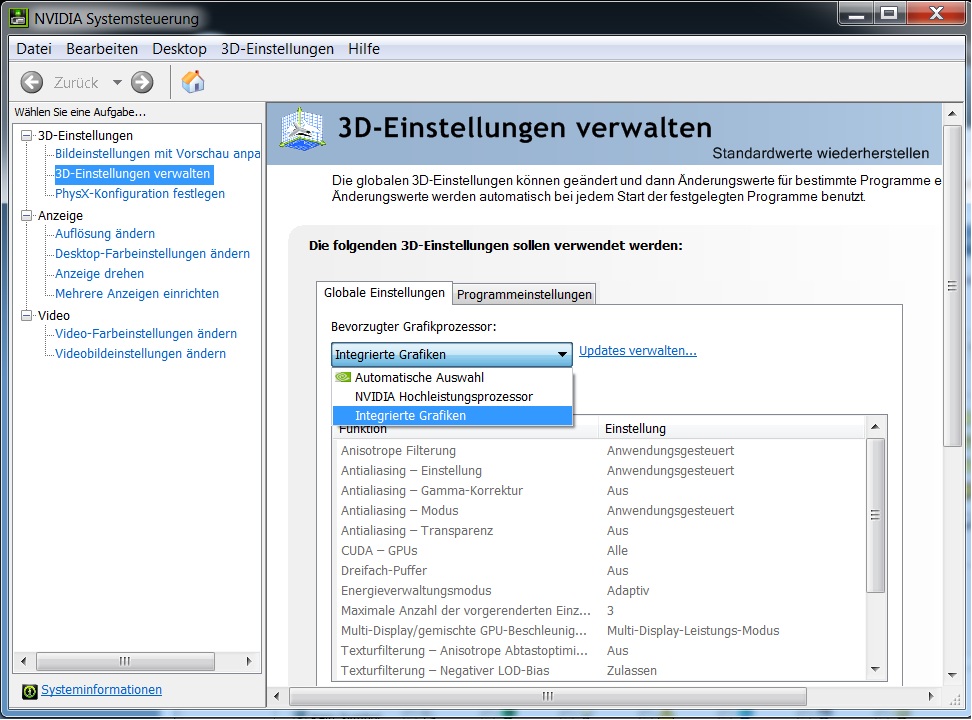
Task: Select Antialiasing – Gamma-Korrektur row
Action: (599, 491)
